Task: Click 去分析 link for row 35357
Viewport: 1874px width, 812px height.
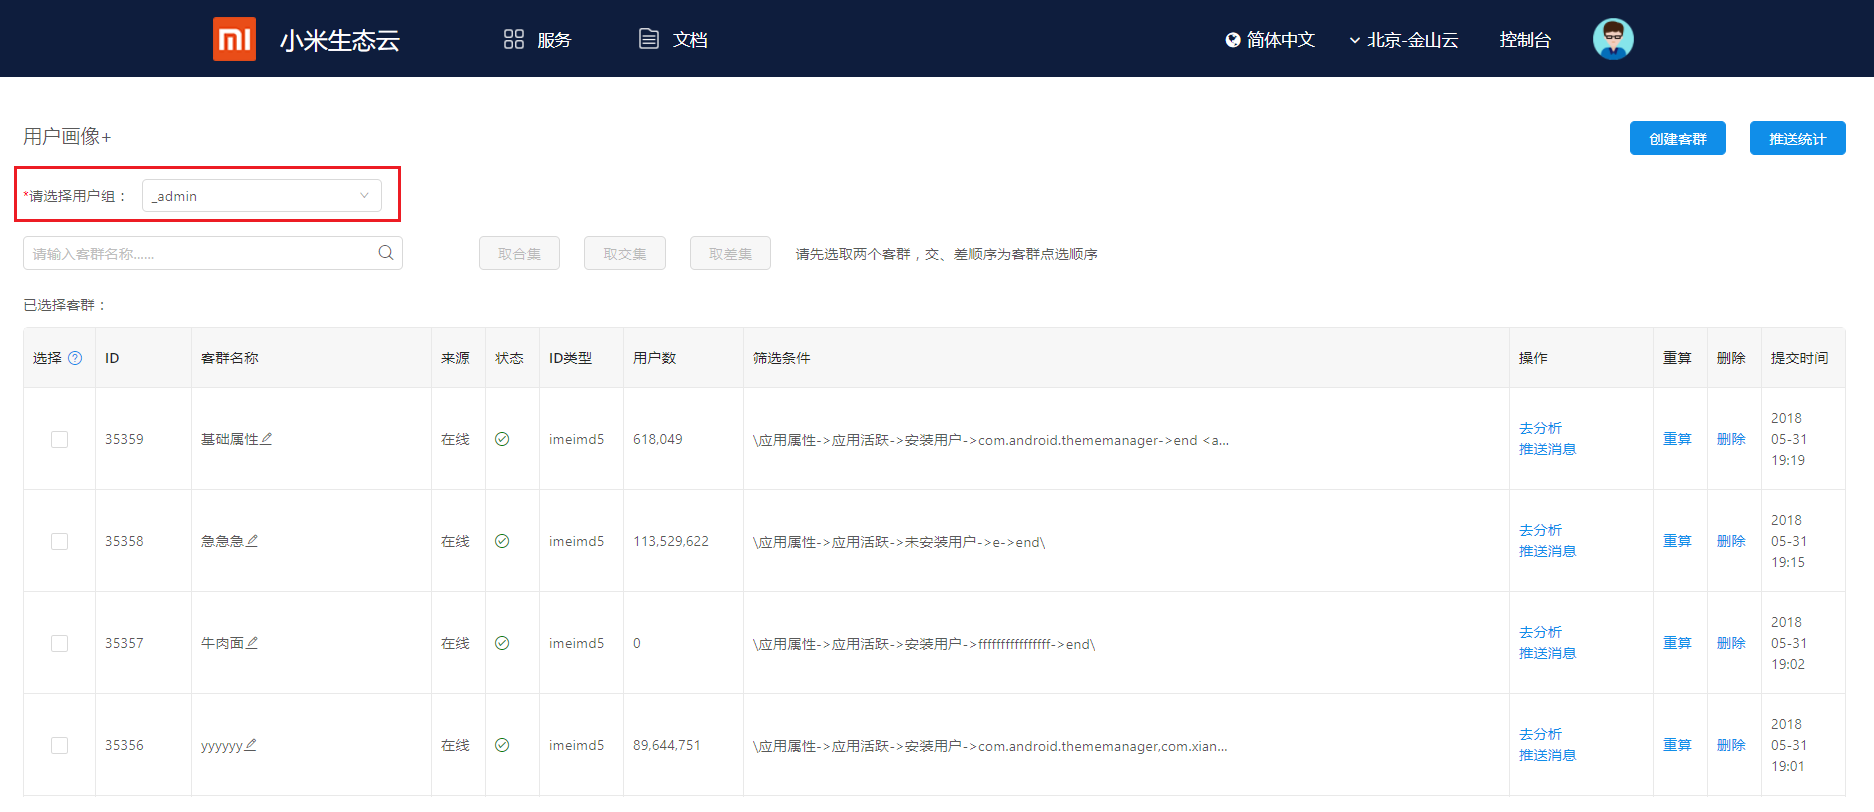Action: click(1540, 632)
